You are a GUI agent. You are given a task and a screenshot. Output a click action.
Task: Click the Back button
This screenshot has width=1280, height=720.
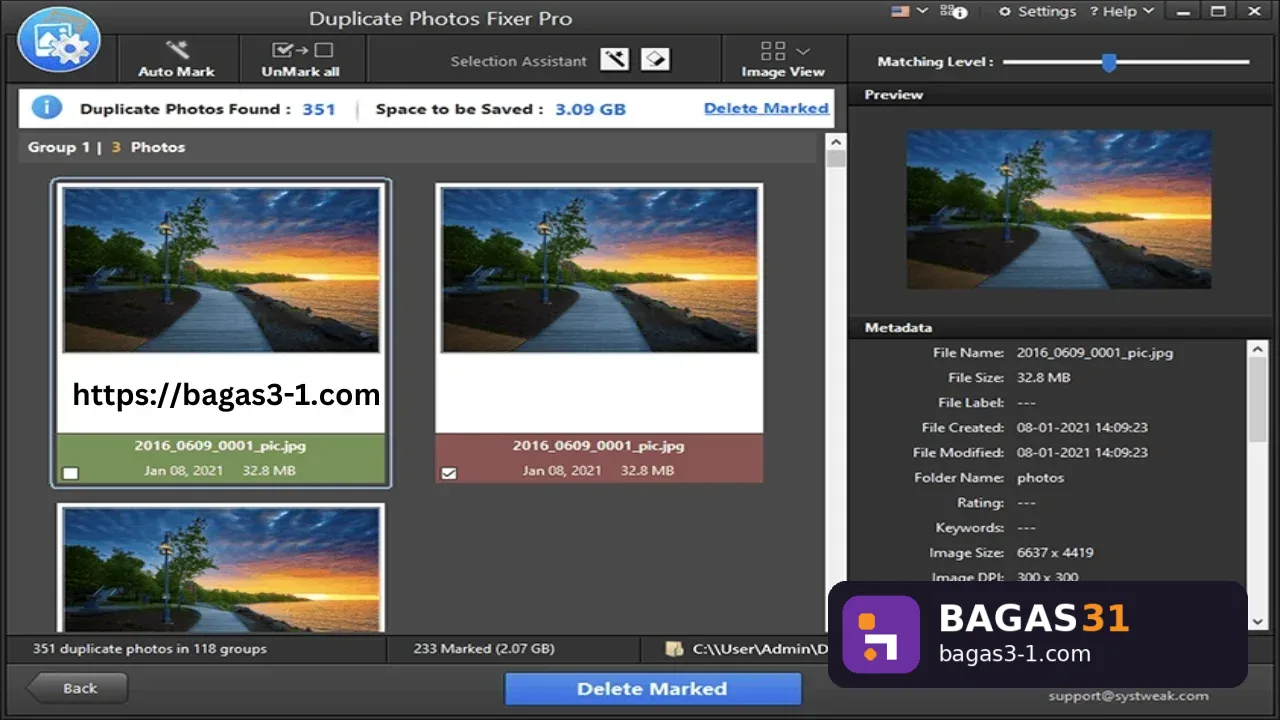coord(77,688)
